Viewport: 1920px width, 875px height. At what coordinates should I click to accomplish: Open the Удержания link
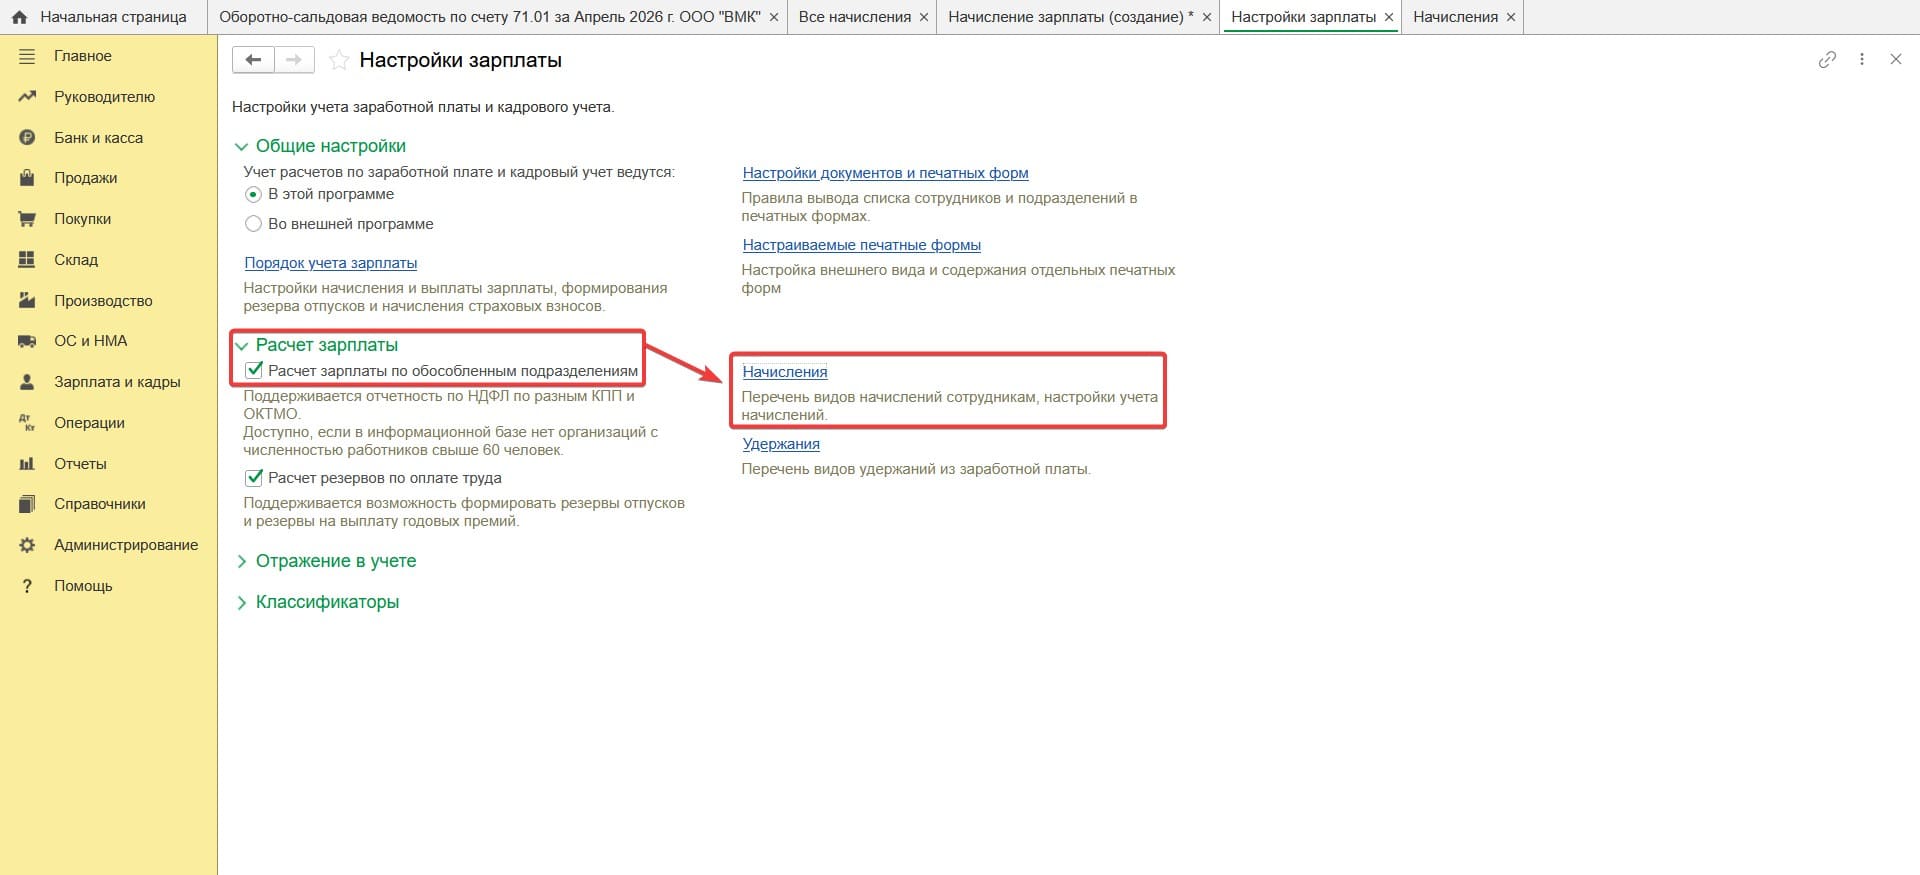781,444
